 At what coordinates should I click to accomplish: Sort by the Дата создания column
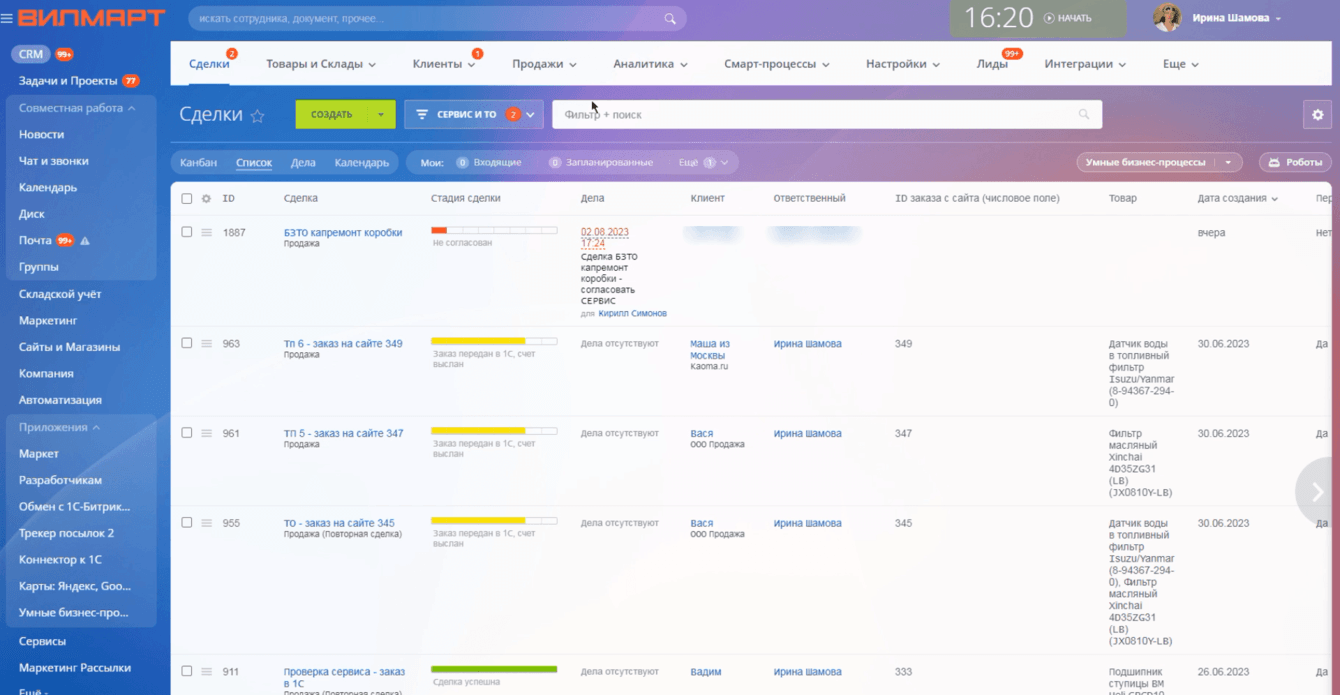click(x=1237, y=198)
